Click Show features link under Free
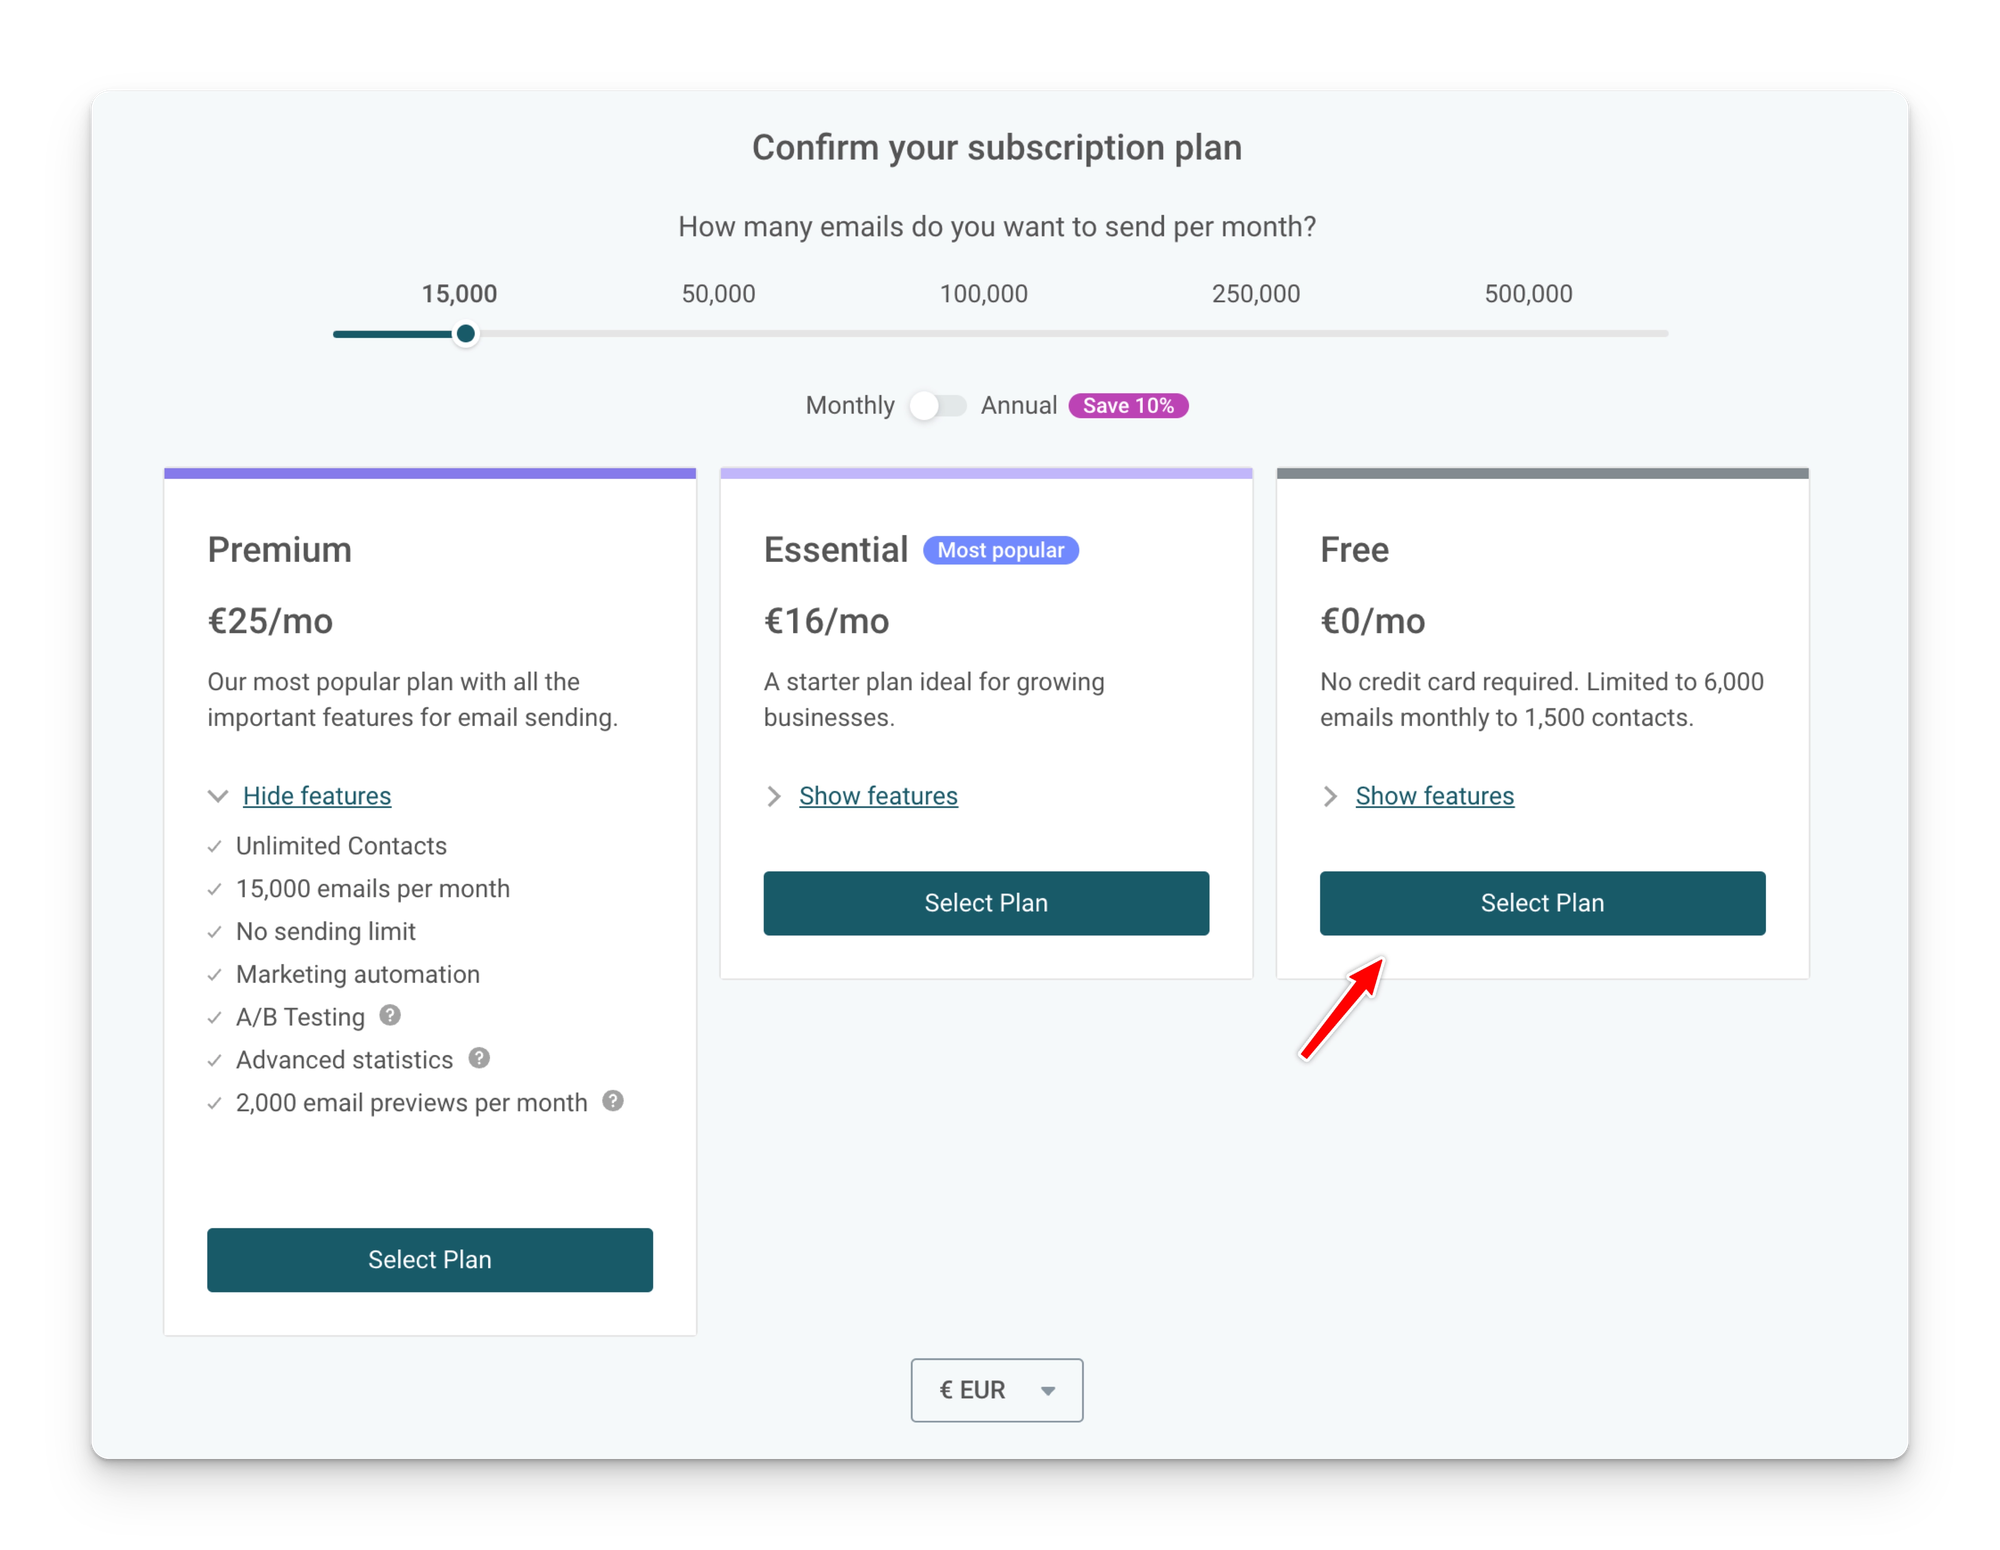This screenshot has width=2000, height=1550. (1434, 796)
